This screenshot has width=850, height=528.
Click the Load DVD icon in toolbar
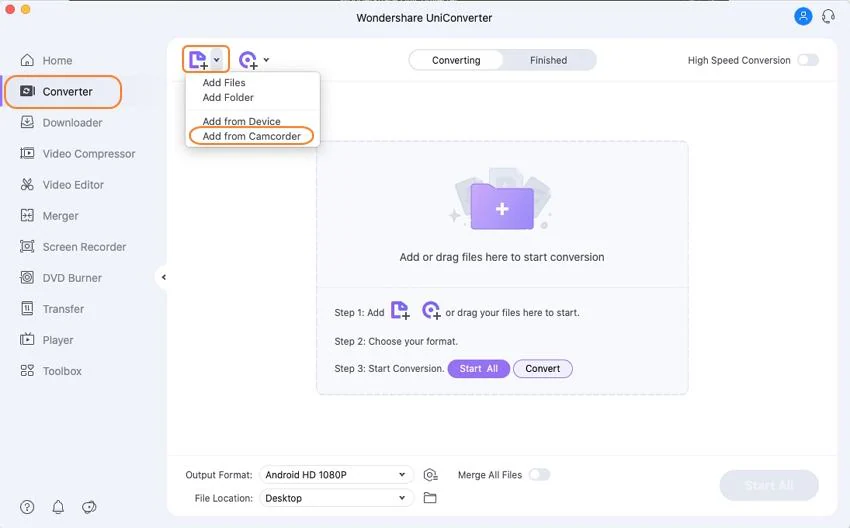click(x=248, y=60)
